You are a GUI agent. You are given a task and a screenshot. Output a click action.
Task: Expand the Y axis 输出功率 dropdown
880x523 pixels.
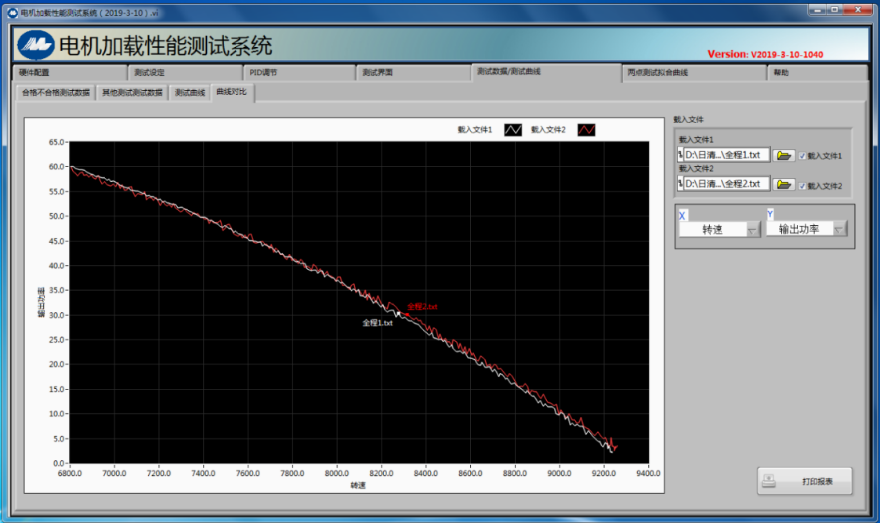point(839,230)
